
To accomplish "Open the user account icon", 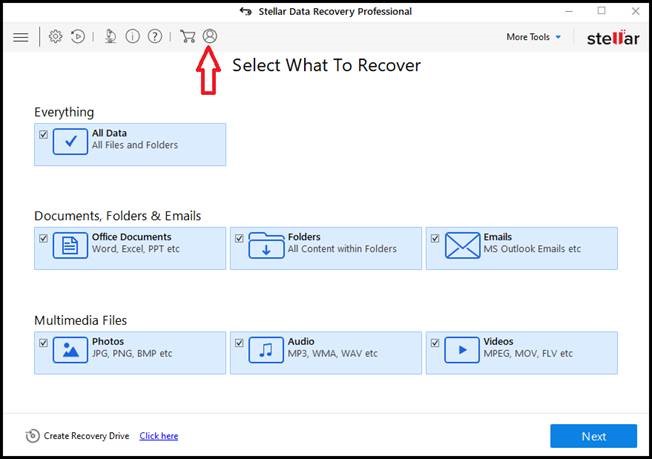I will 210,36.
